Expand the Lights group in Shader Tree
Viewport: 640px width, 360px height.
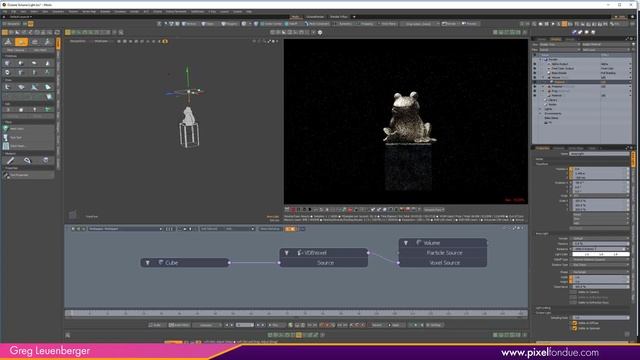(x=541, y=109)
